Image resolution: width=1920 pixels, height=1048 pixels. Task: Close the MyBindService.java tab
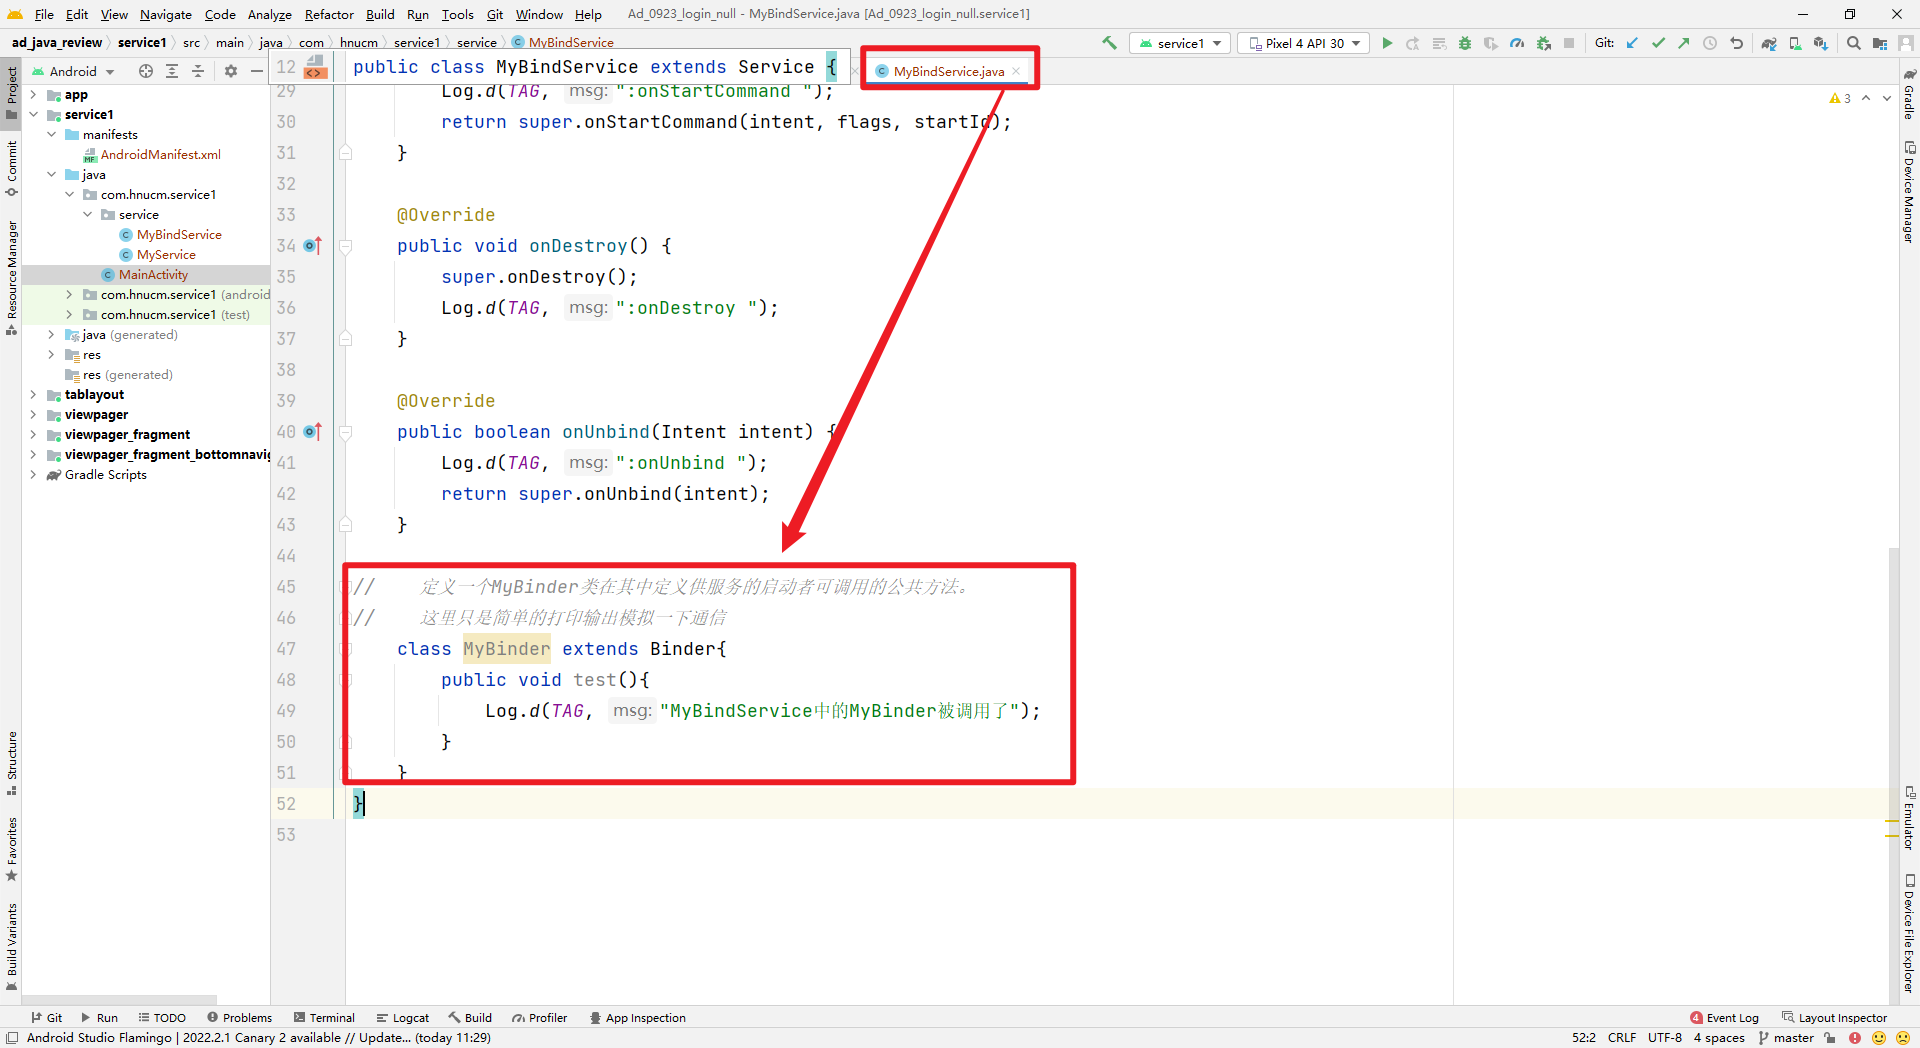click(1016, 71)
